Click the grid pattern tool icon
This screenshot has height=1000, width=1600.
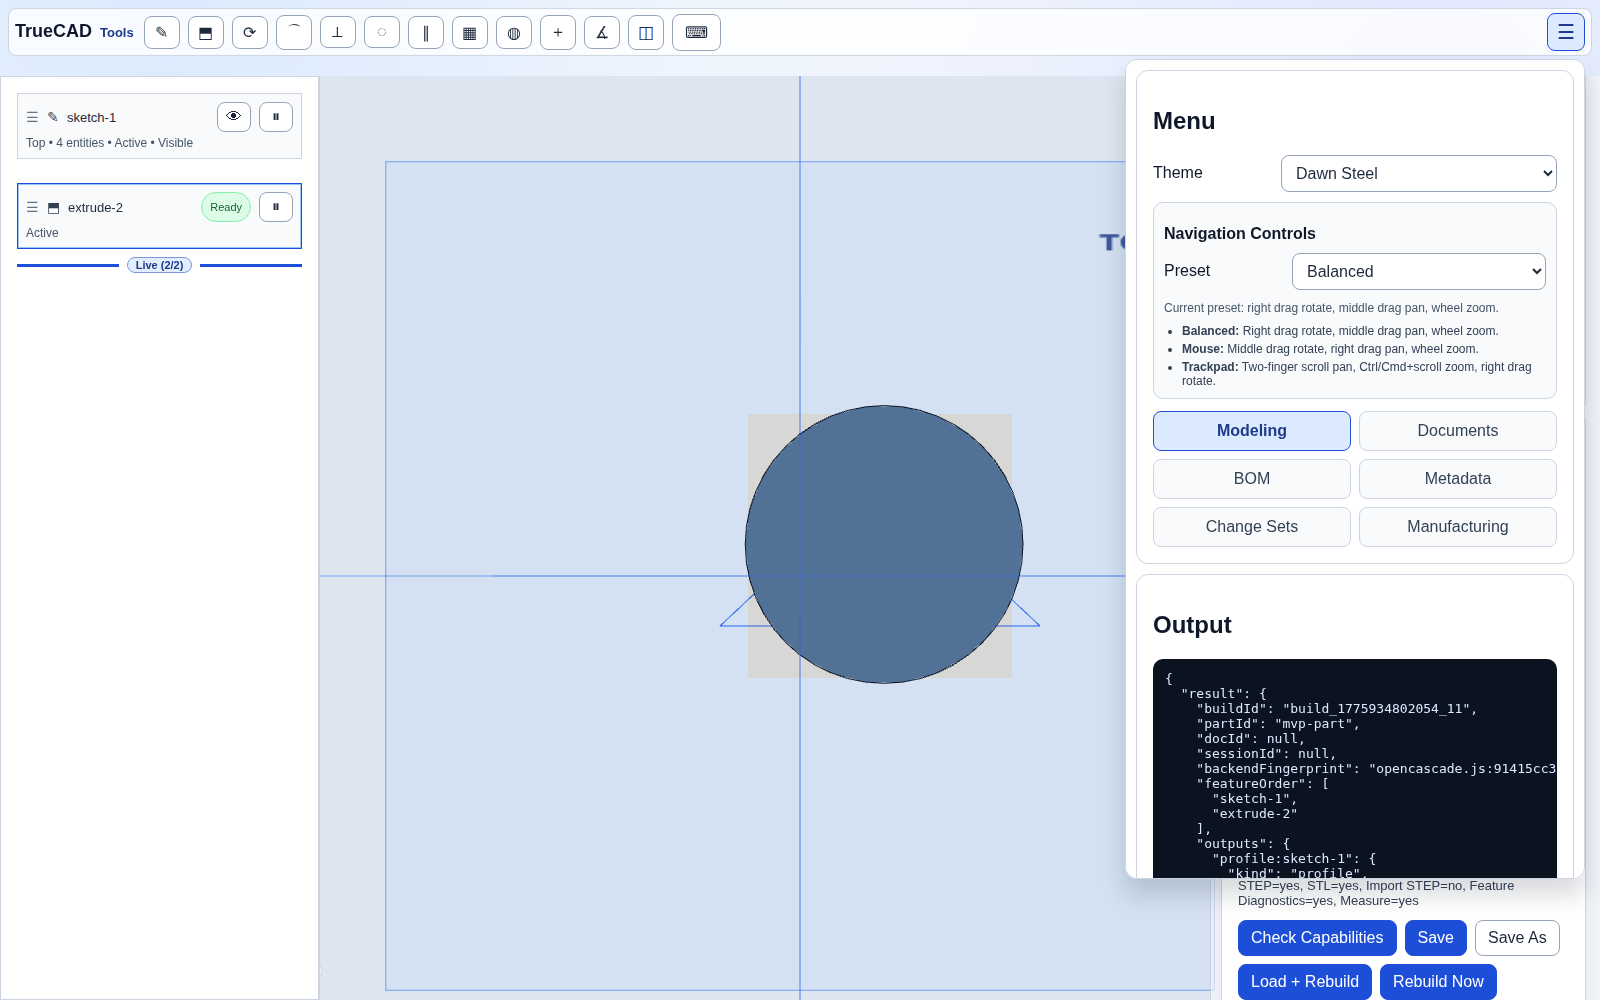tap(470, 32)
